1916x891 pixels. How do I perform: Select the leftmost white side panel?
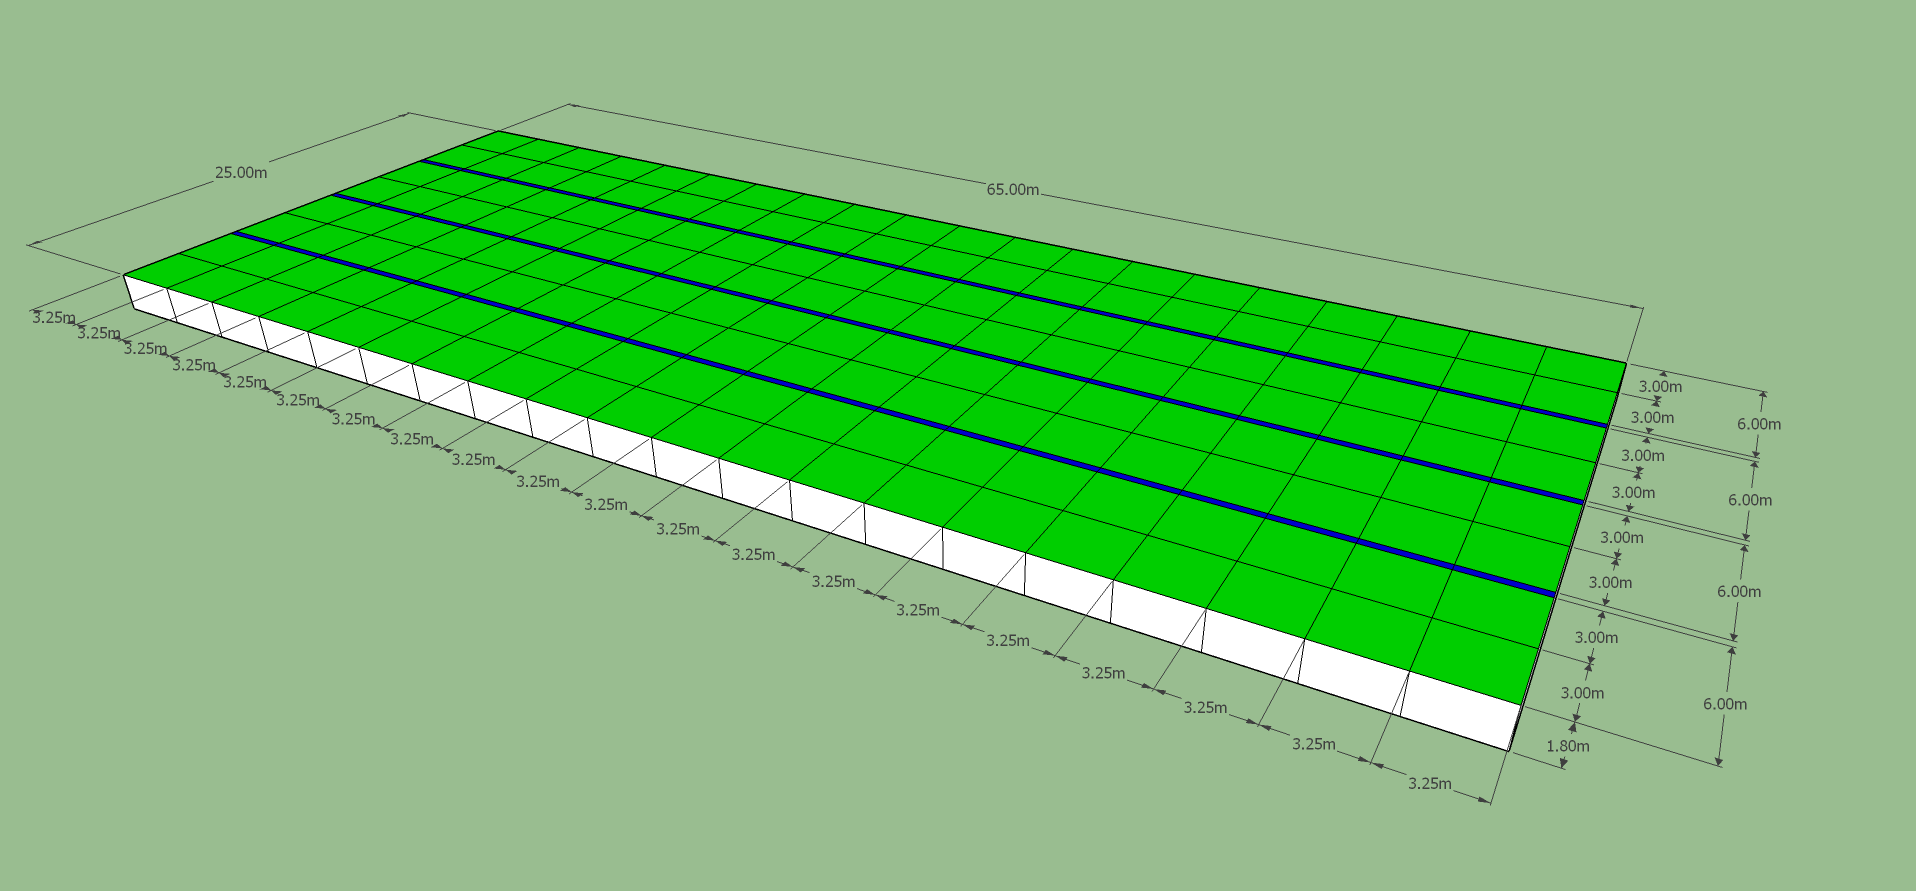coord(147,296)
